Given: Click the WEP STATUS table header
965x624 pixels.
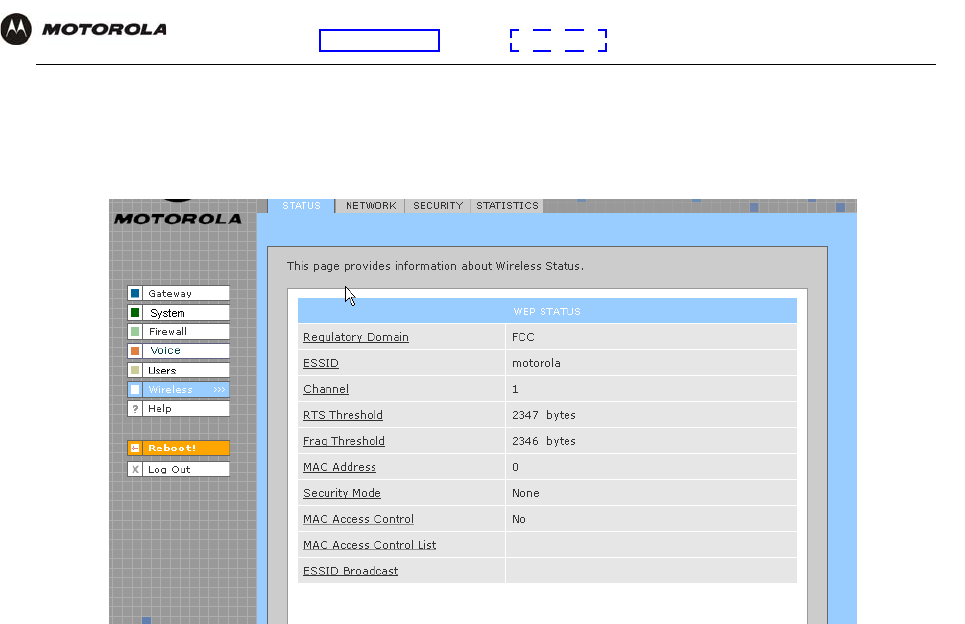Looking at the screenshot, I should [x=547, y=311].
